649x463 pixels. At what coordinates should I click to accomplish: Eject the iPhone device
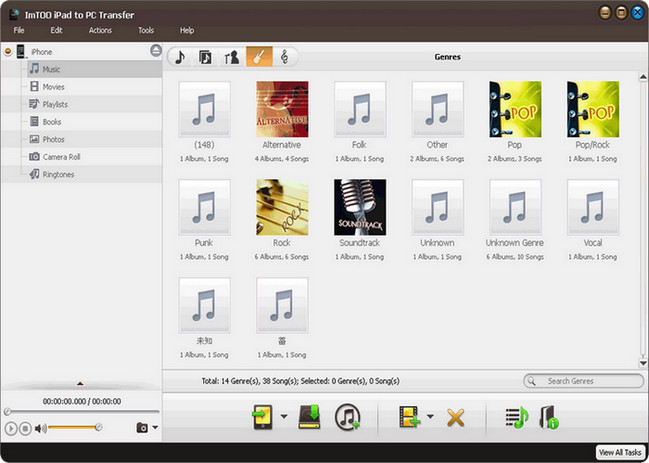pos(156,51)
